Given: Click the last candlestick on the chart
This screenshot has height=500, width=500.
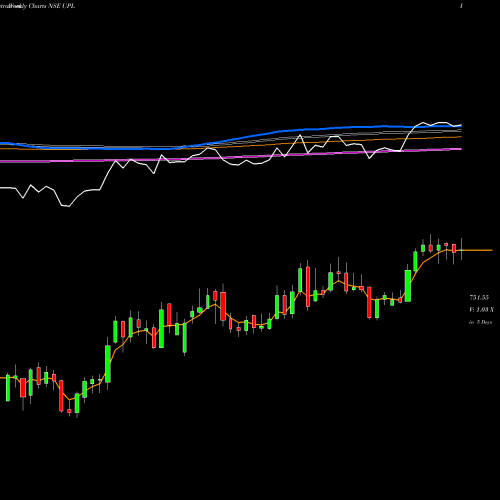Looking at the screenshot, I should [462, 250].
